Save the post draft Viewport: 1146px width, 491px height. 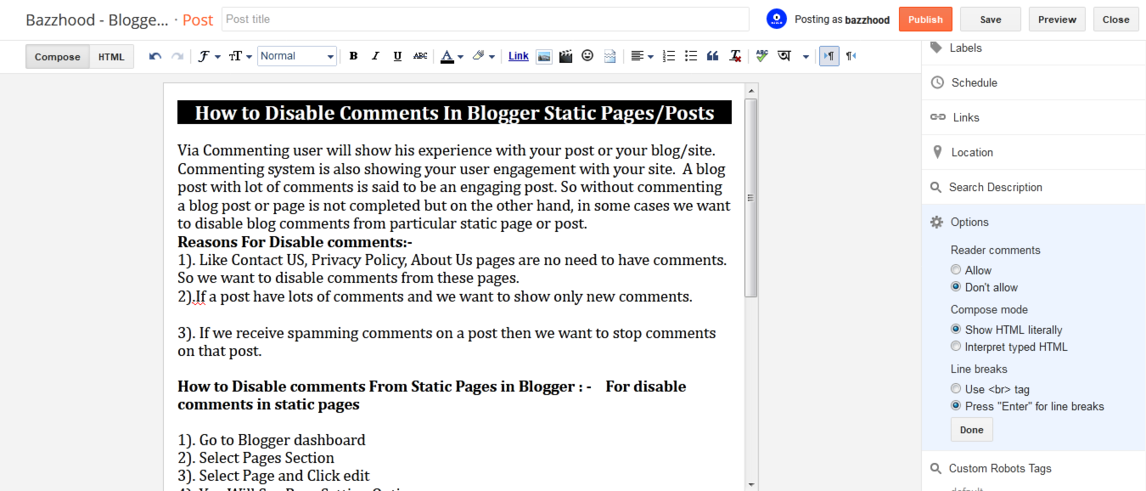990,20
